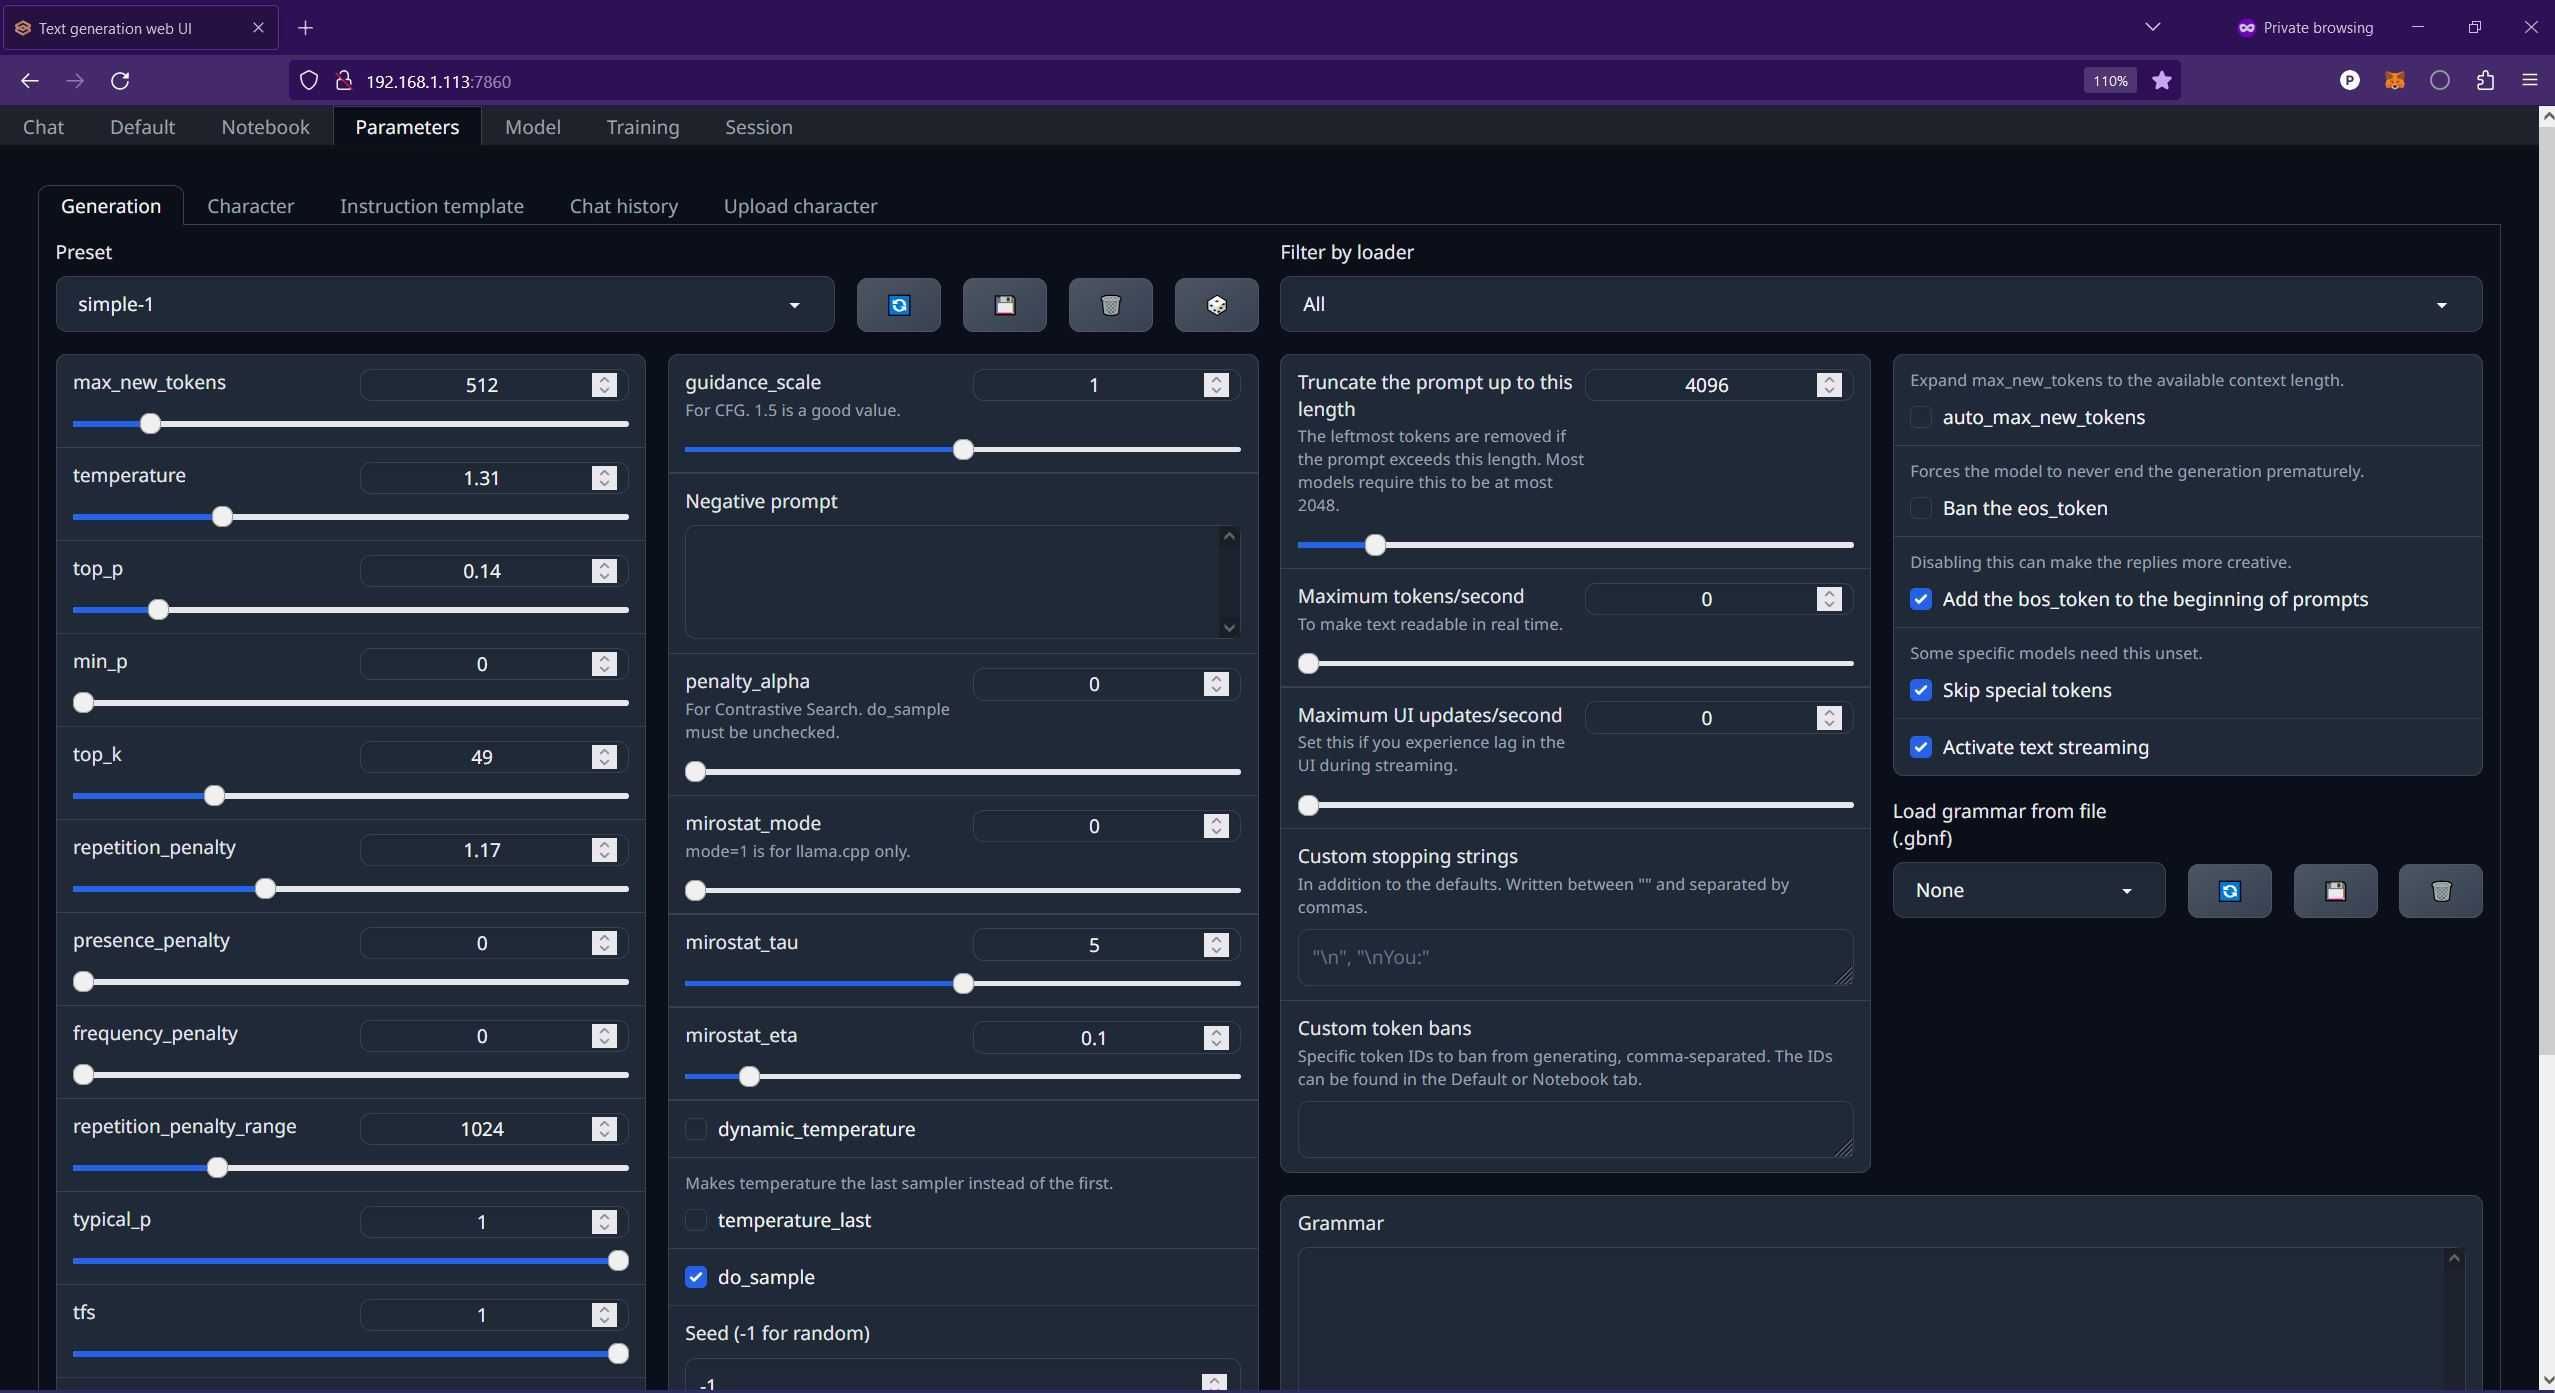Open the Filter by loader dropdown
The width and height of the screenshot is (2555, 1393).
[x=1880, y=305]
